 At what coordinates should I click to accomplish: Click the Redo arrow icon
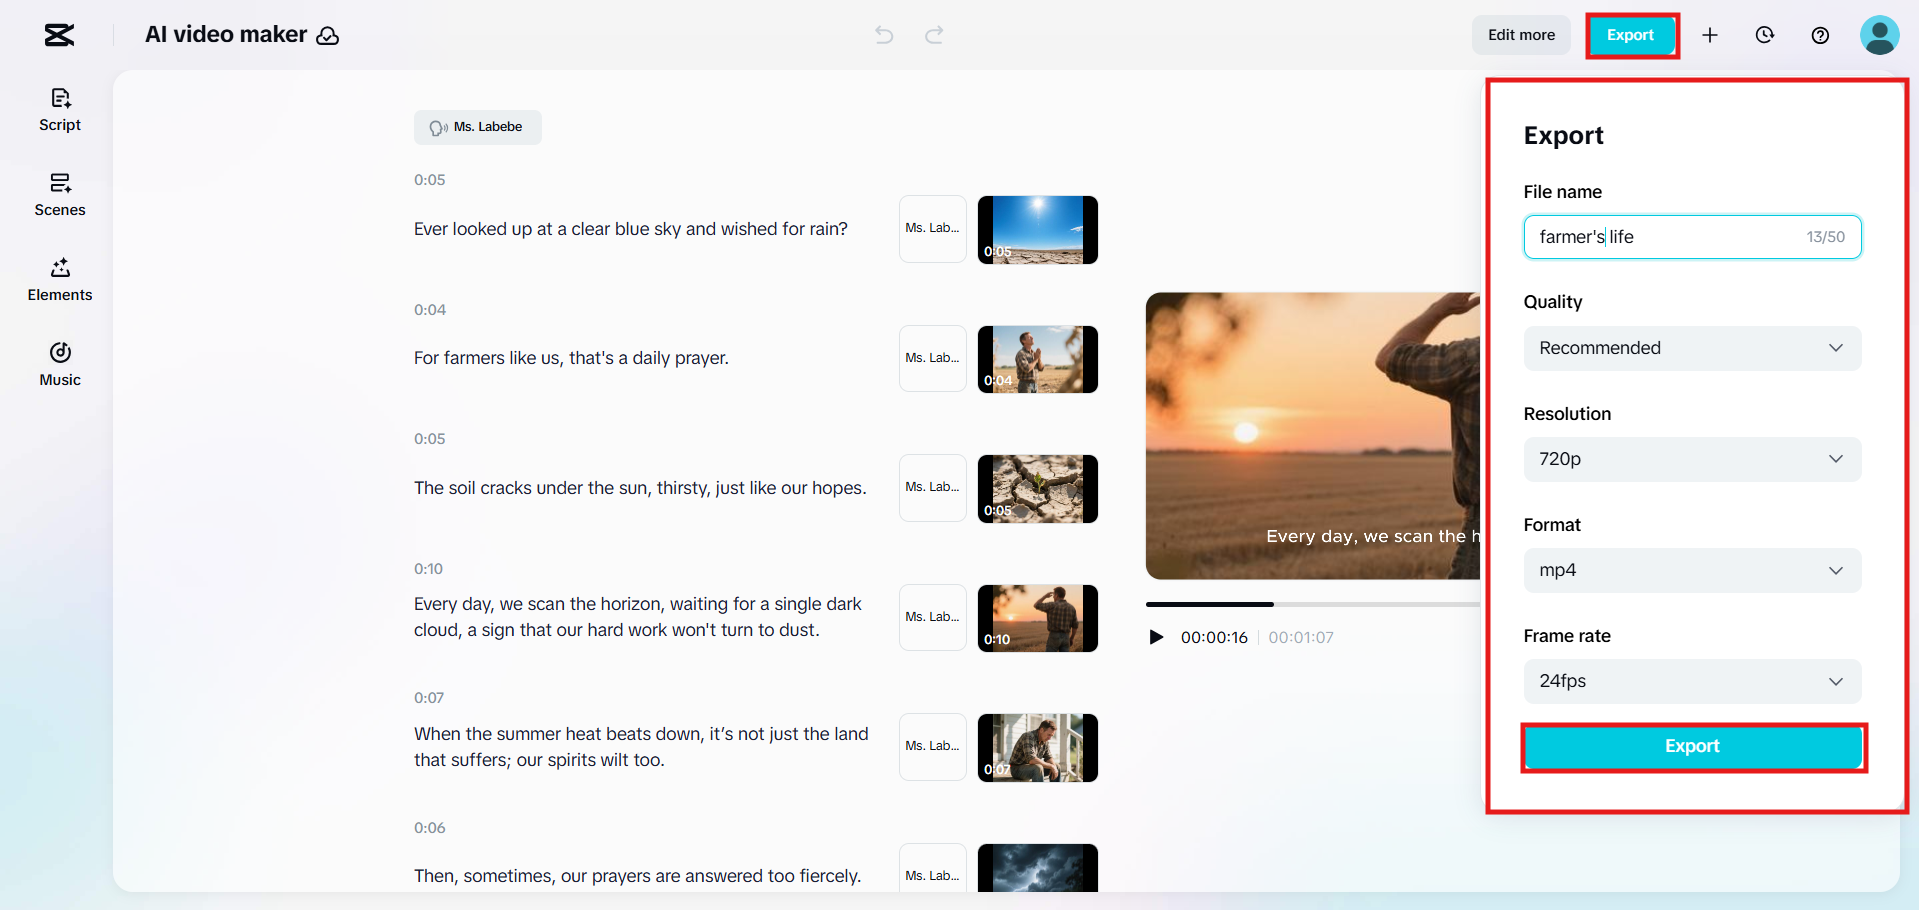(x=934, y=35)
